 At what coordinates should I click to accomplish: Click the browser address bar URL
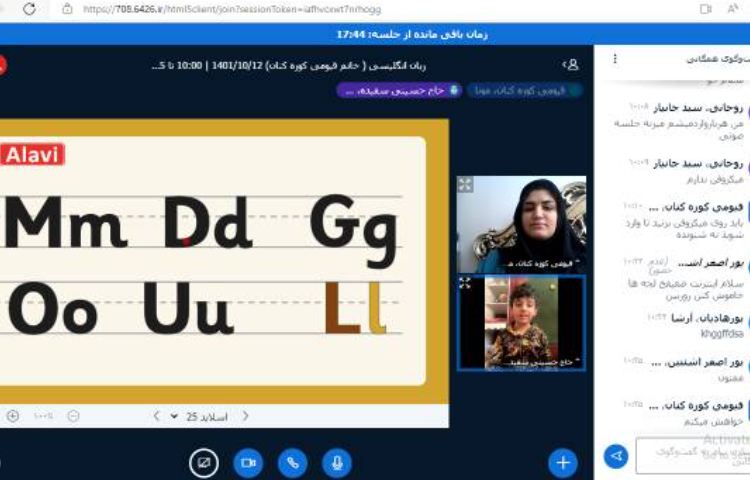click(232, 9)
